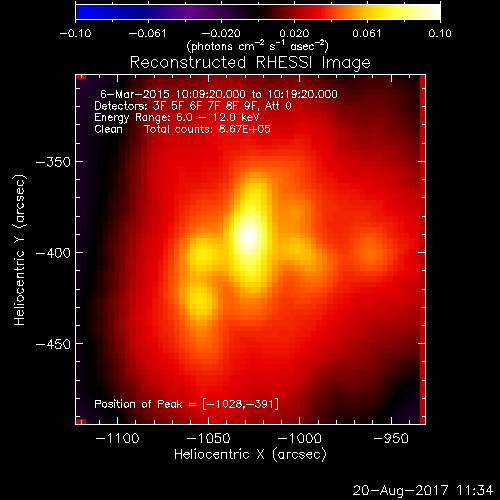Viewport: 500px width, 500px height.
Task: Click the pale yellow end of the colorbar
Action: point(433,12)
